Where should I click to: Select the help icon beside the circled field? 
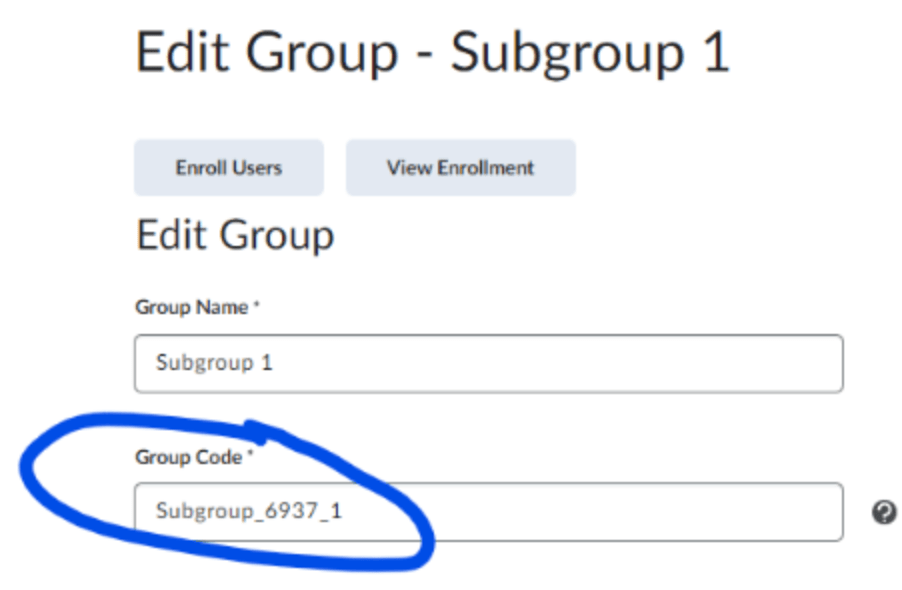coord(882,512)
